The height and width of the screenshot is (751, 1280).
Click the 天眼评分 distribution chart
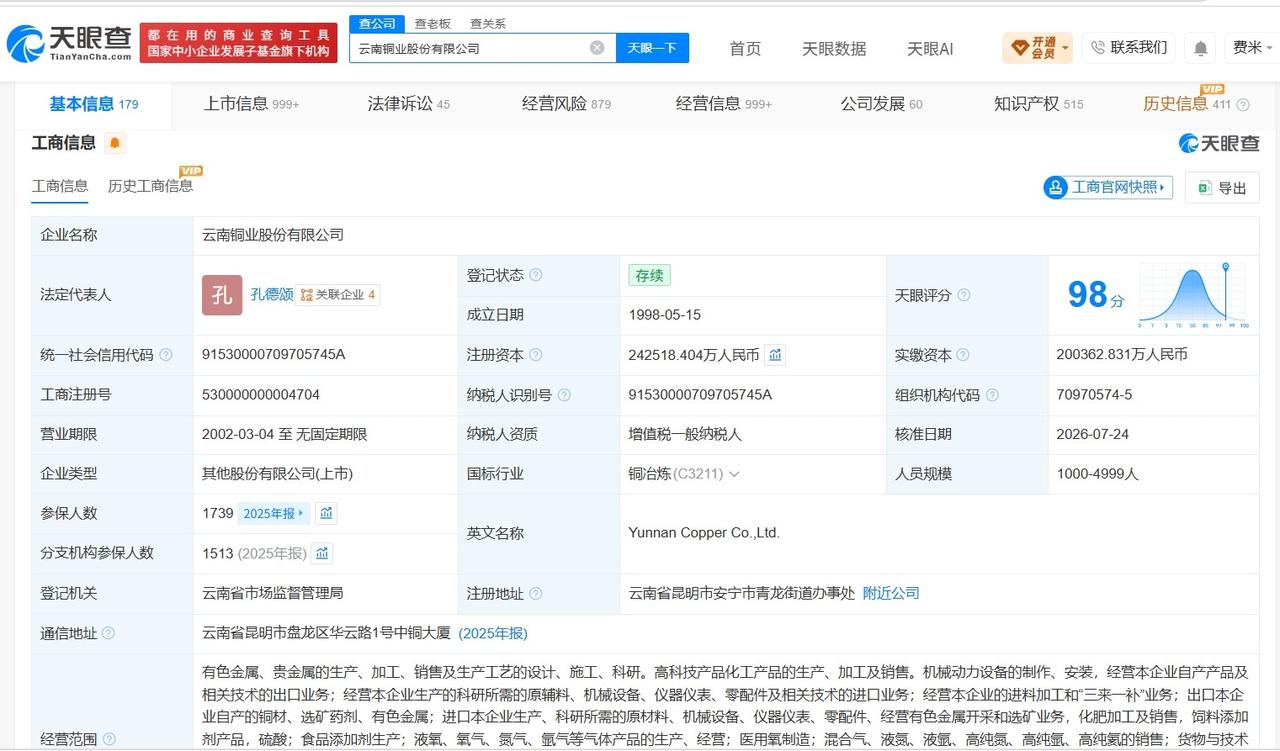pyautogui.click(x=1193, y=295)
